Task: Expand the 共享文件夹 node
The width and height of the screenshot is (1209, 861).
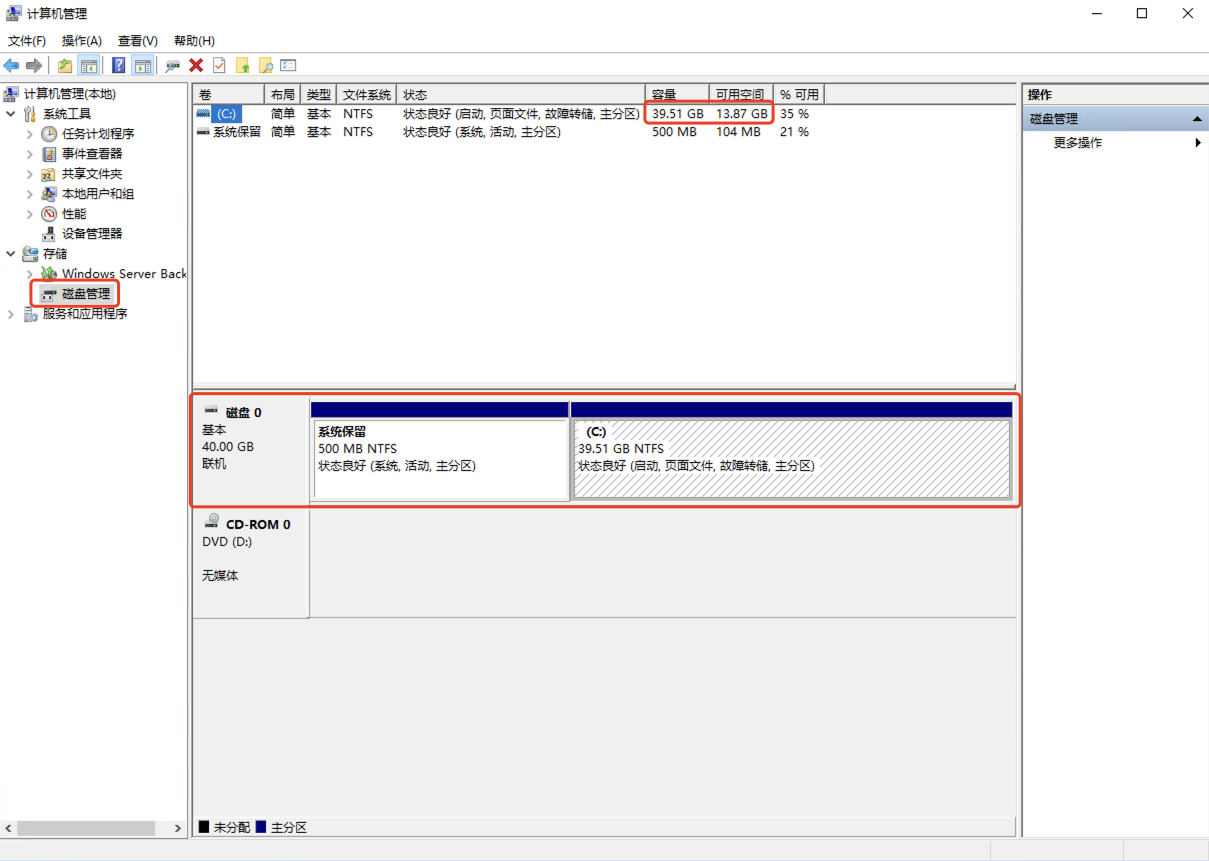Action: click(x=29, y=174)
